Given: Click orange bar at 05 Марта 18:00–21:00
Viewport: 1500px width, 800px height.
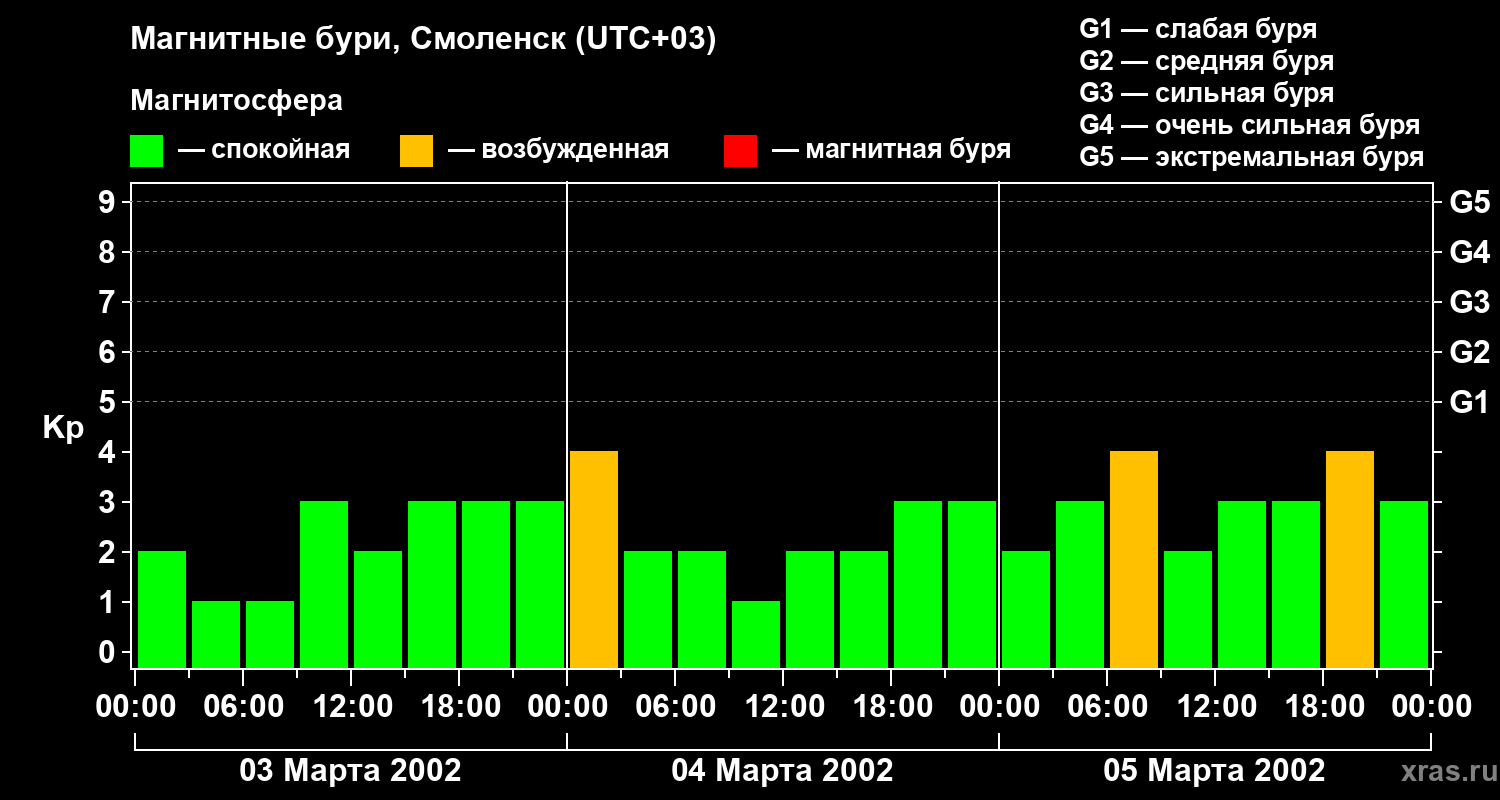Looking at the screenshot, I should pyautogui.click(x=1350, y=559).
